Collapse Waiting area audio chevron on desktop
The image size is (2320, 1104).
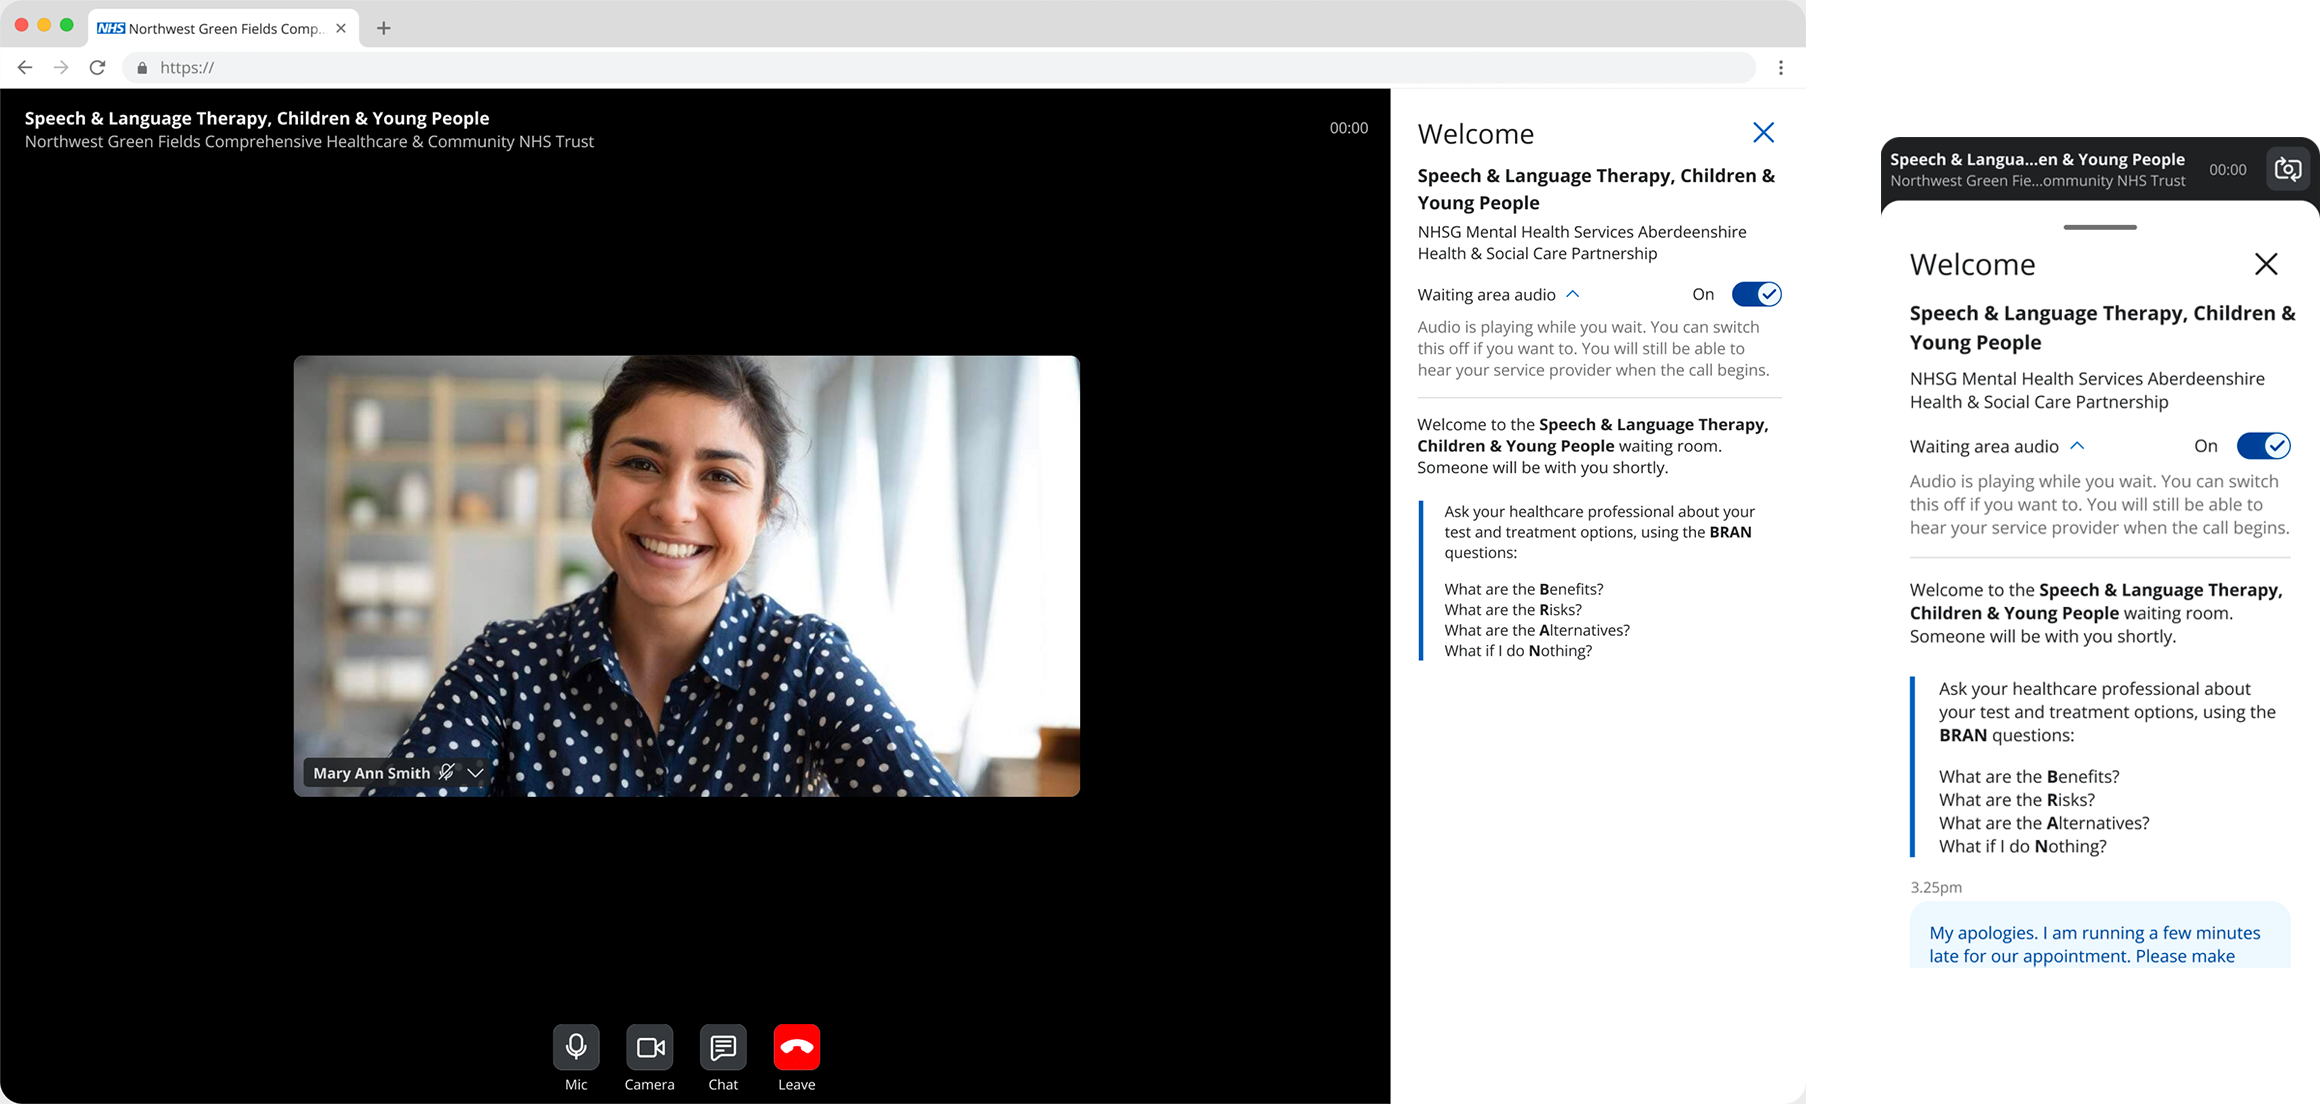(x=1573, y=294)
